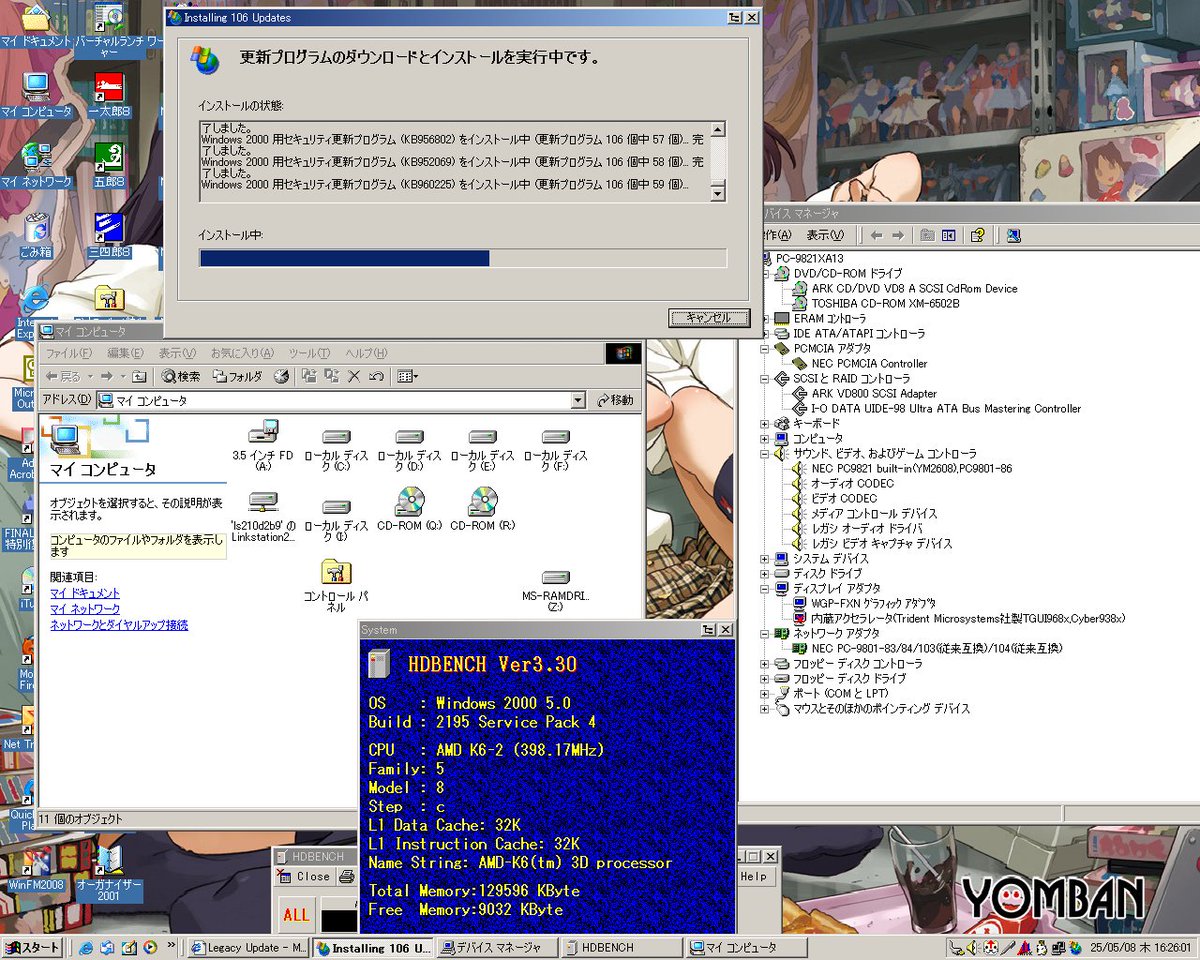
Task: Open the 一太郎8 desktop shortcut
Action: (109, 95)
